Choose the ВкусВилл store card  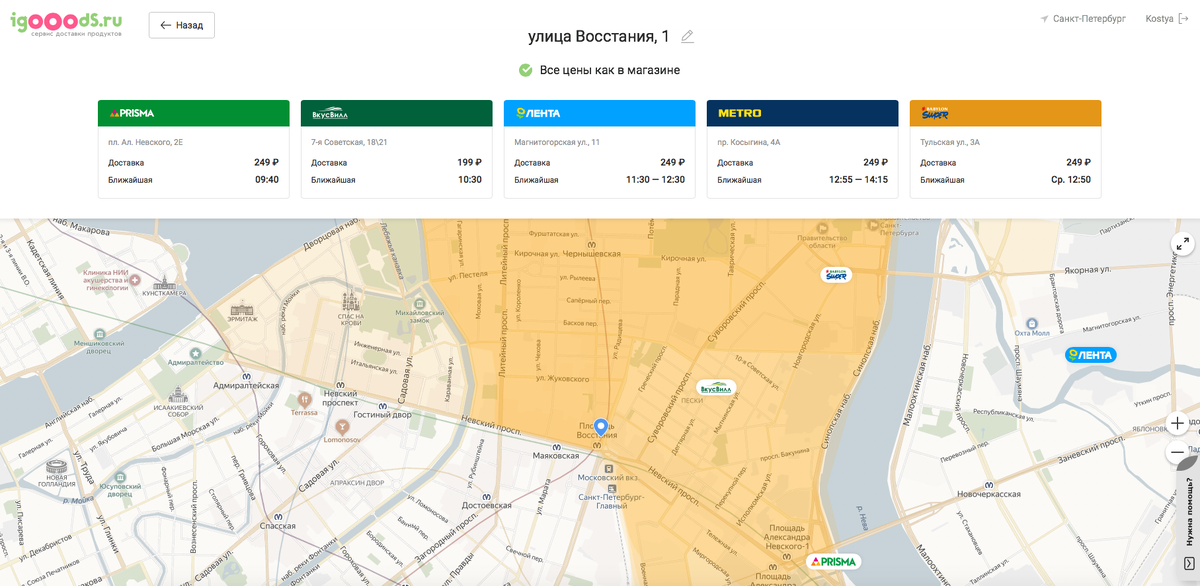396,149
